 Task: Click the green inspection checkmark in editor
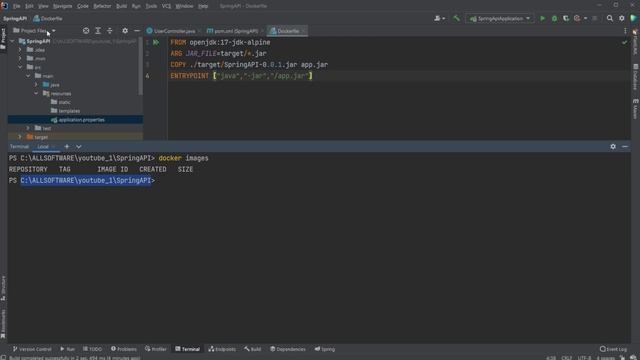[x=624, y=42]
